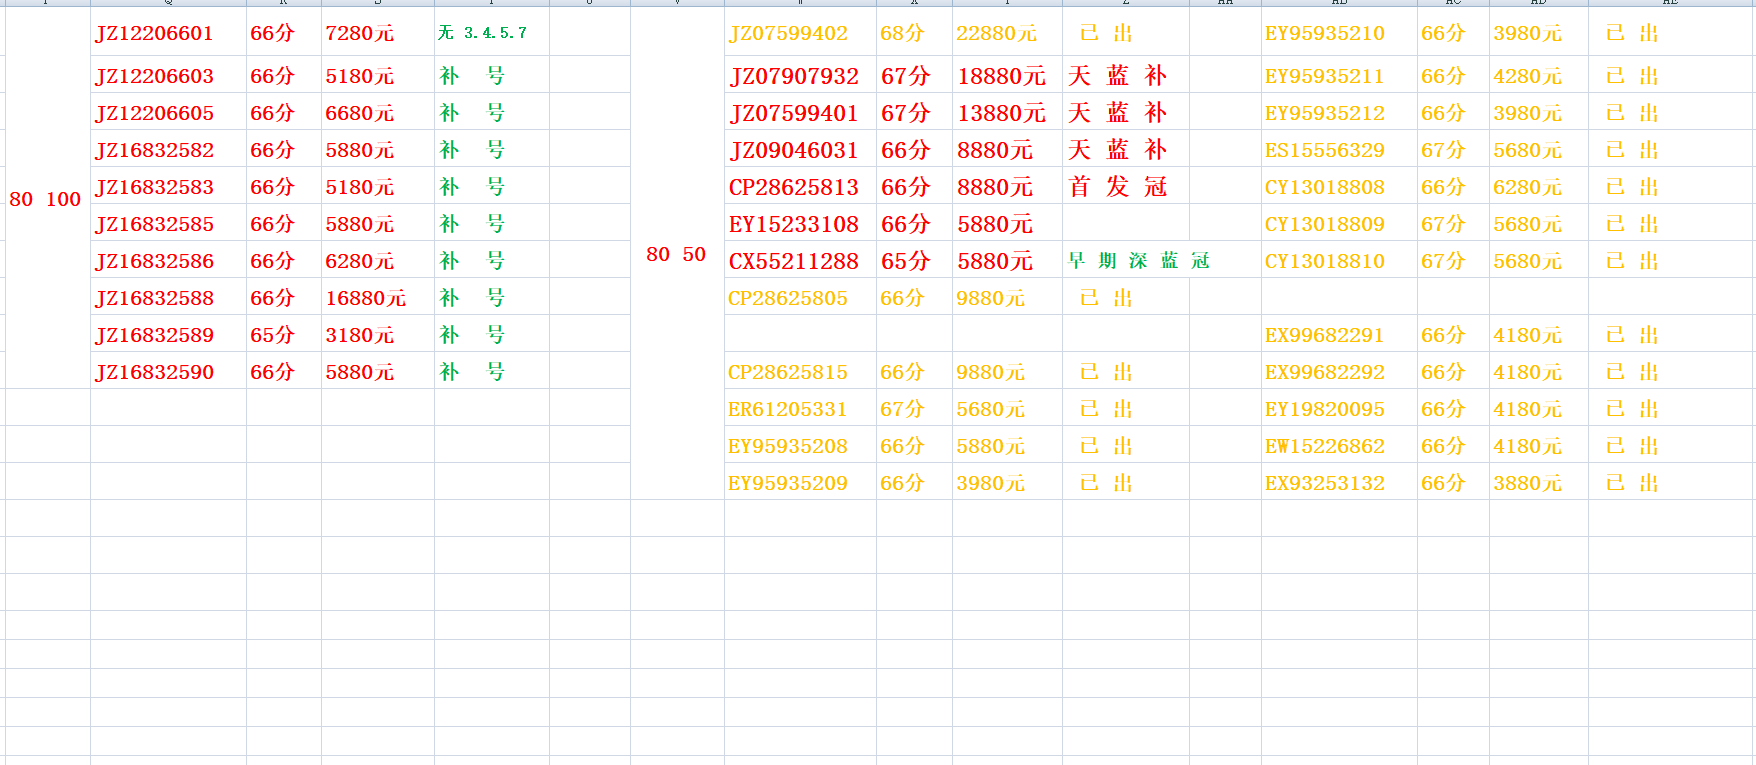This screenshot has width=1756, height=765.
Task: Select serial number EY15233108 cell
Action: [x=794, y=224]
